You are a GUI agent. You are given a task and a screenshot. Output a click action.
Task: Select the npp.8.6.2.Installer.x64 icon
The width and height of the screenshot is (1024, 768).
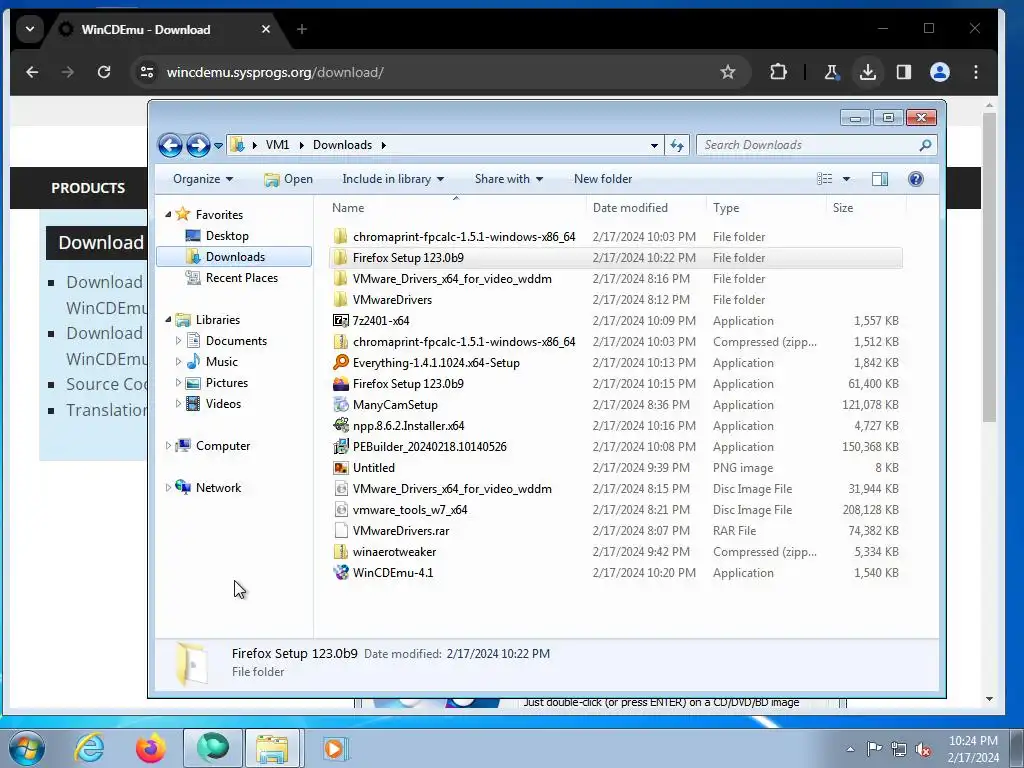[x=340, y=425]
